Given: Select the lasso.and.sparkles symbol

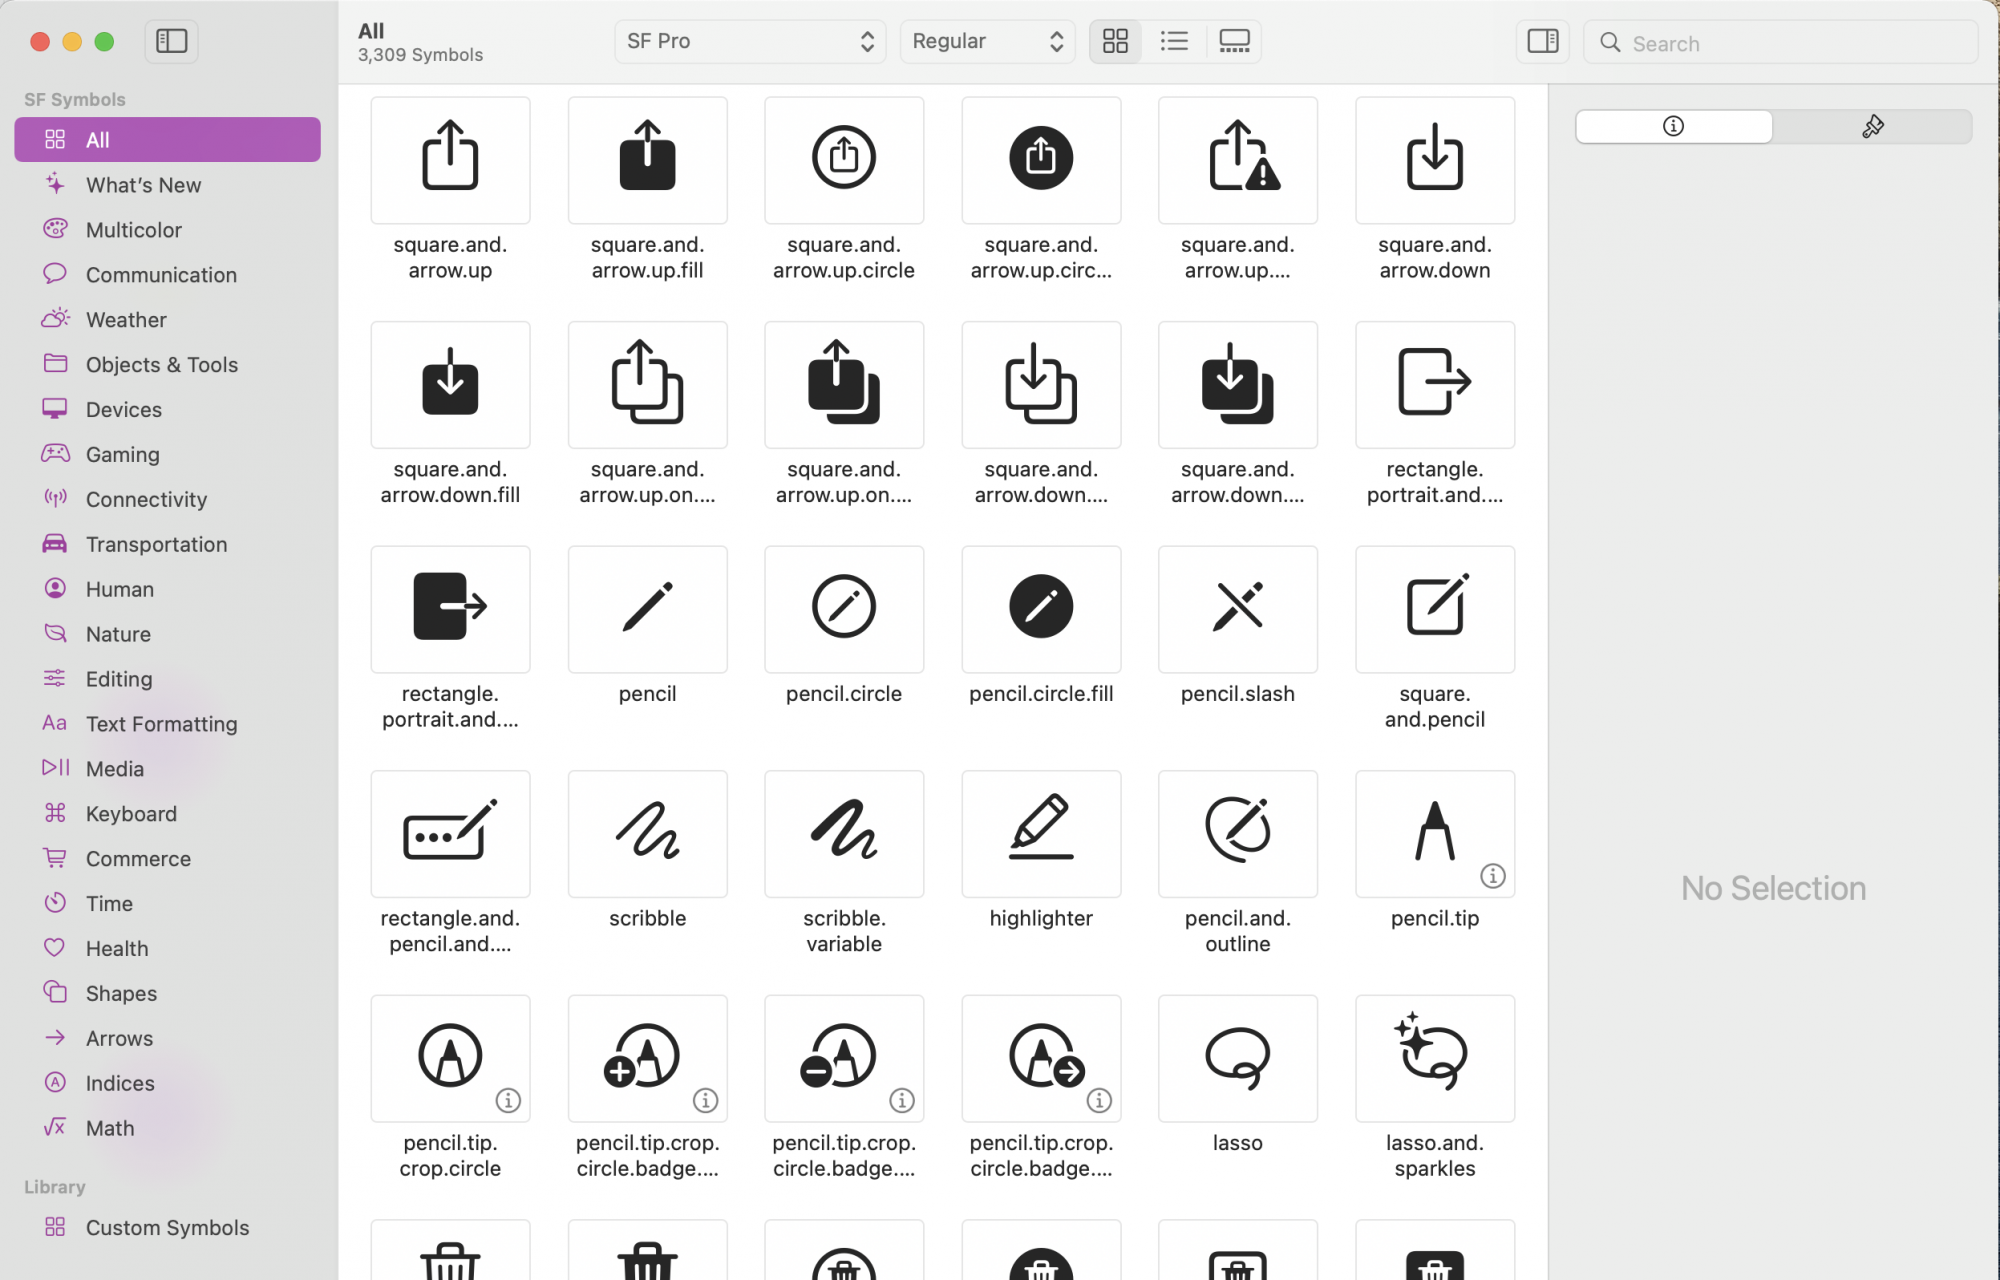Looking at the screenshot, I should click(1435, 1058).
